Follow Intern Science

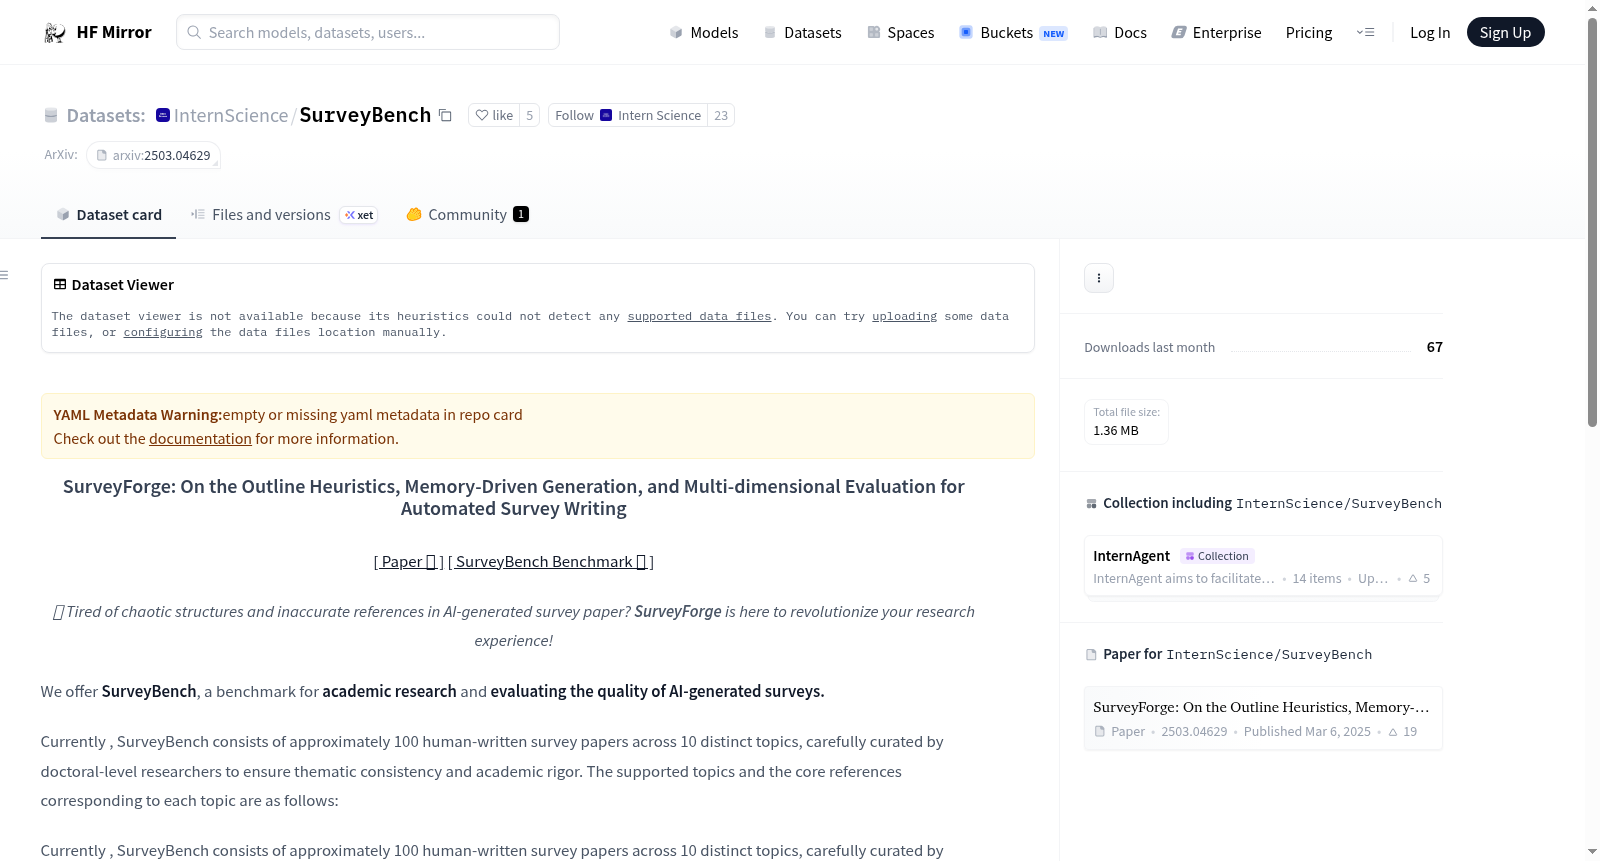pos(628,116)
